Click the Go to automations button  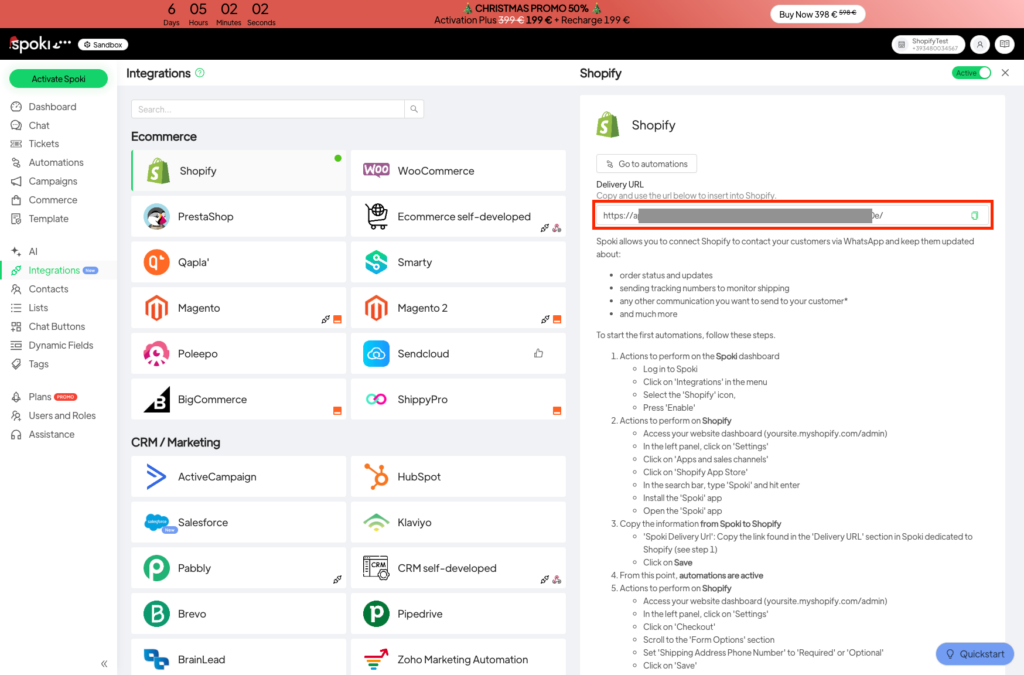[x=646, y=164]
